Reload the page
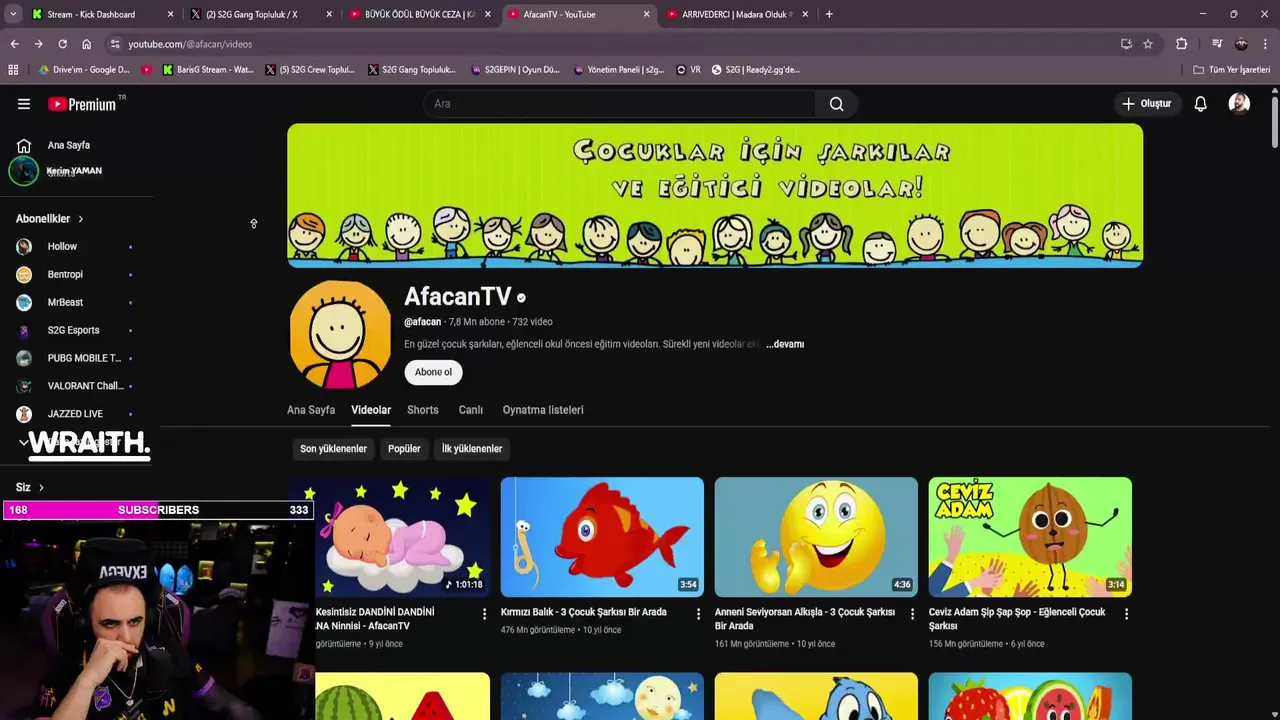This screenshot has width=1280, height=720. pyautogui.click(x=62, y=44)
